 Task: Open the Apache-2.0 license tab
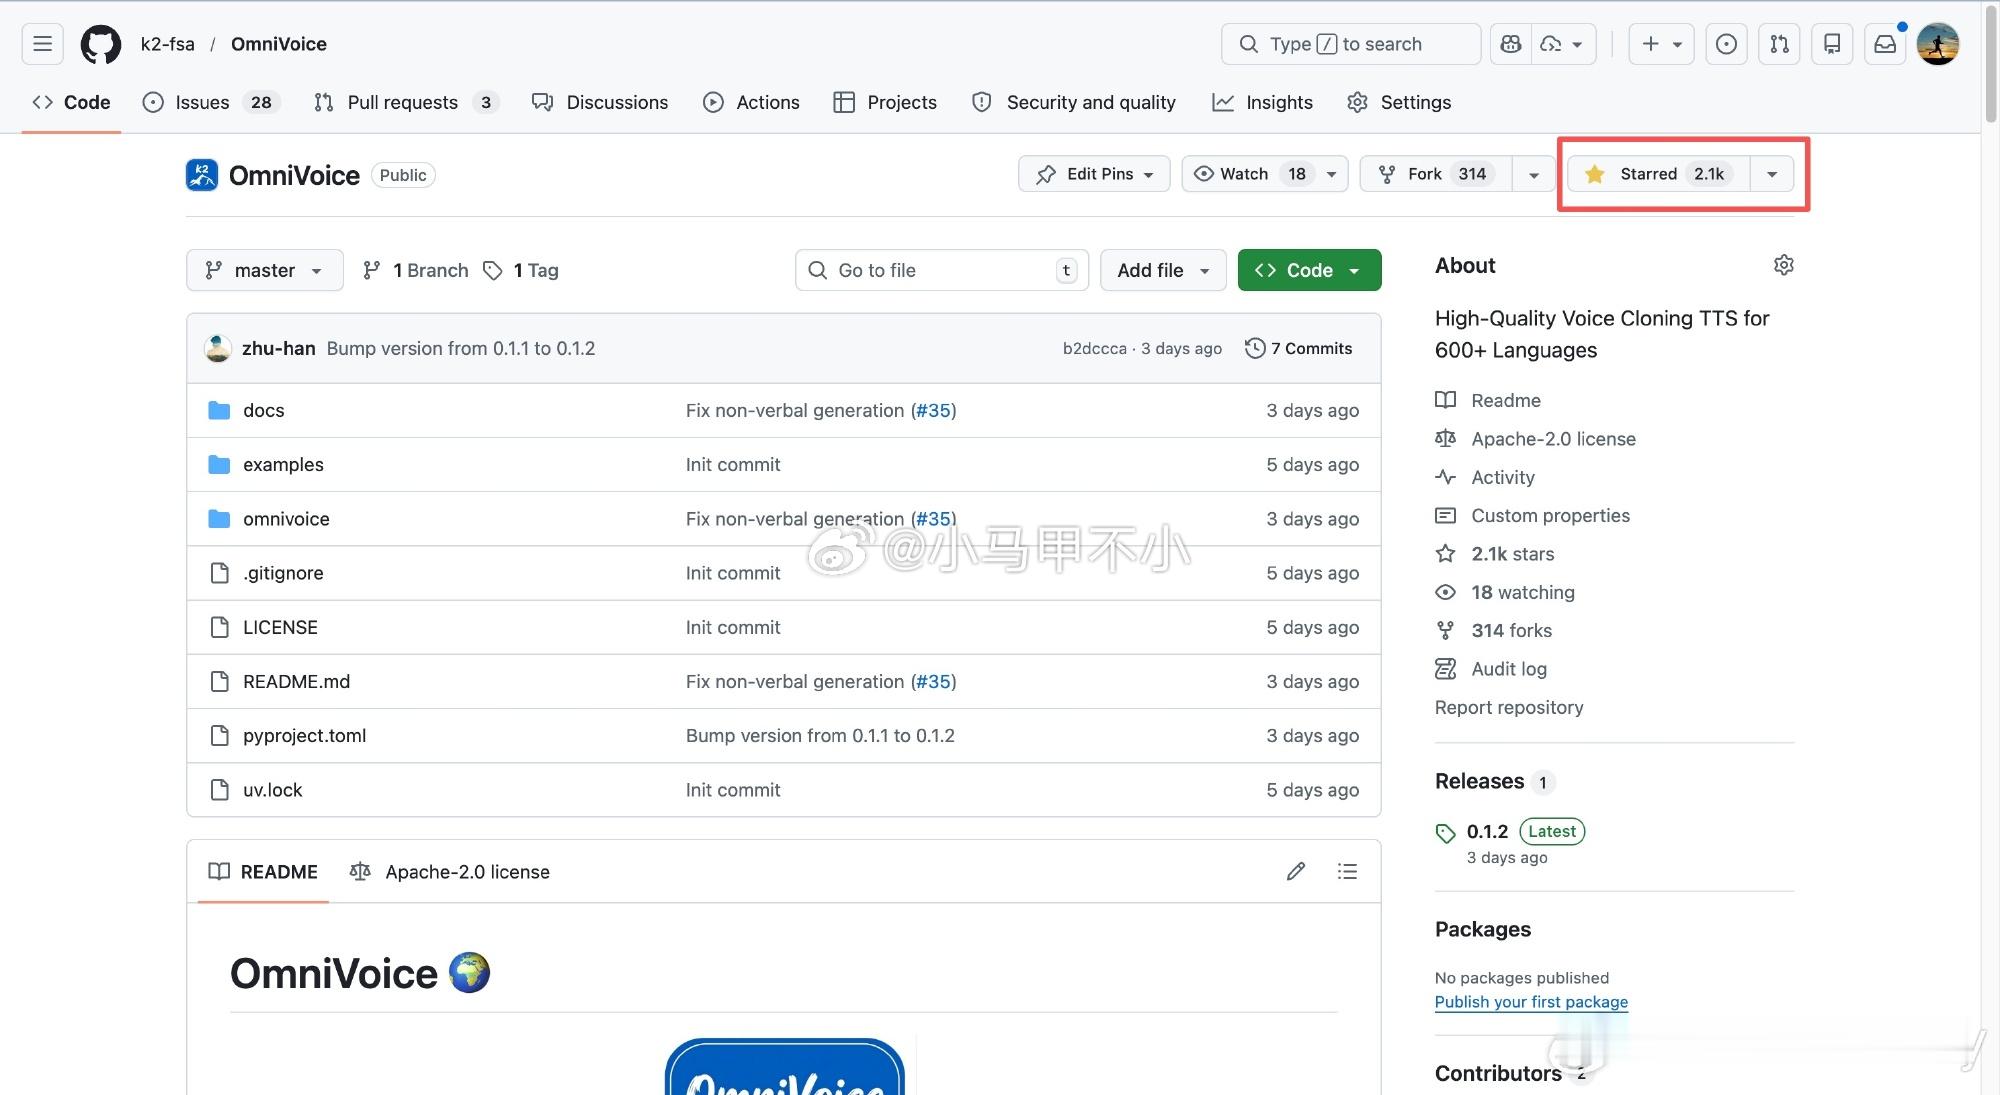[450, 872]
